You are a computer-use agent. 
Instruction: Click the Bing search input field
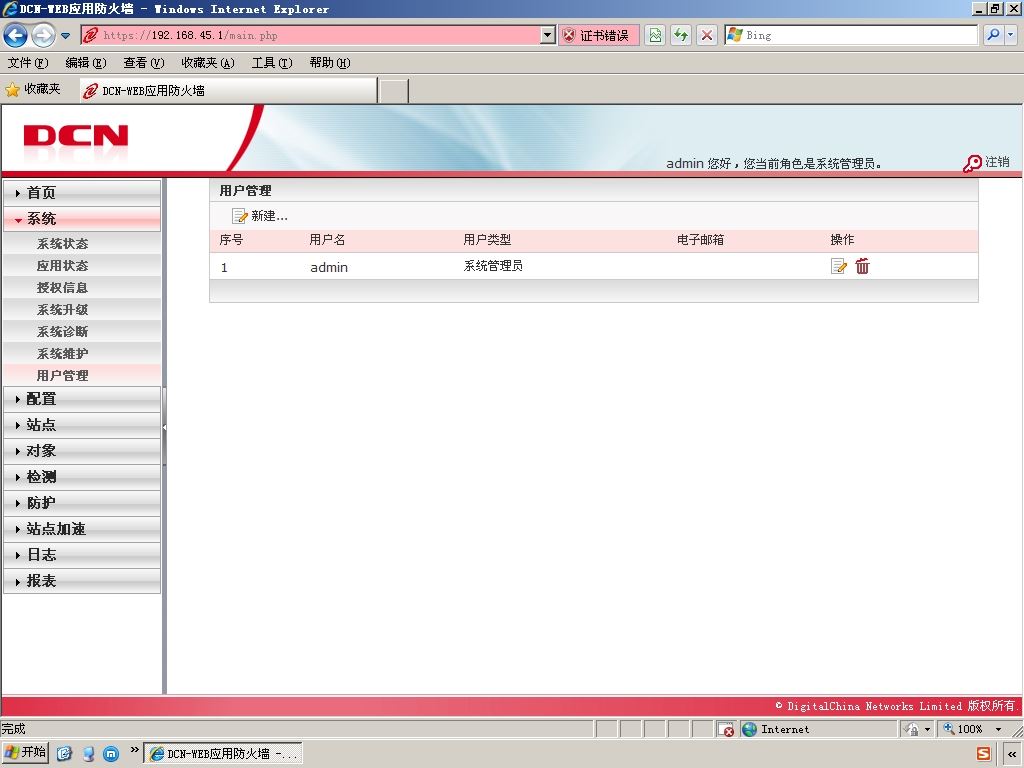852,35
